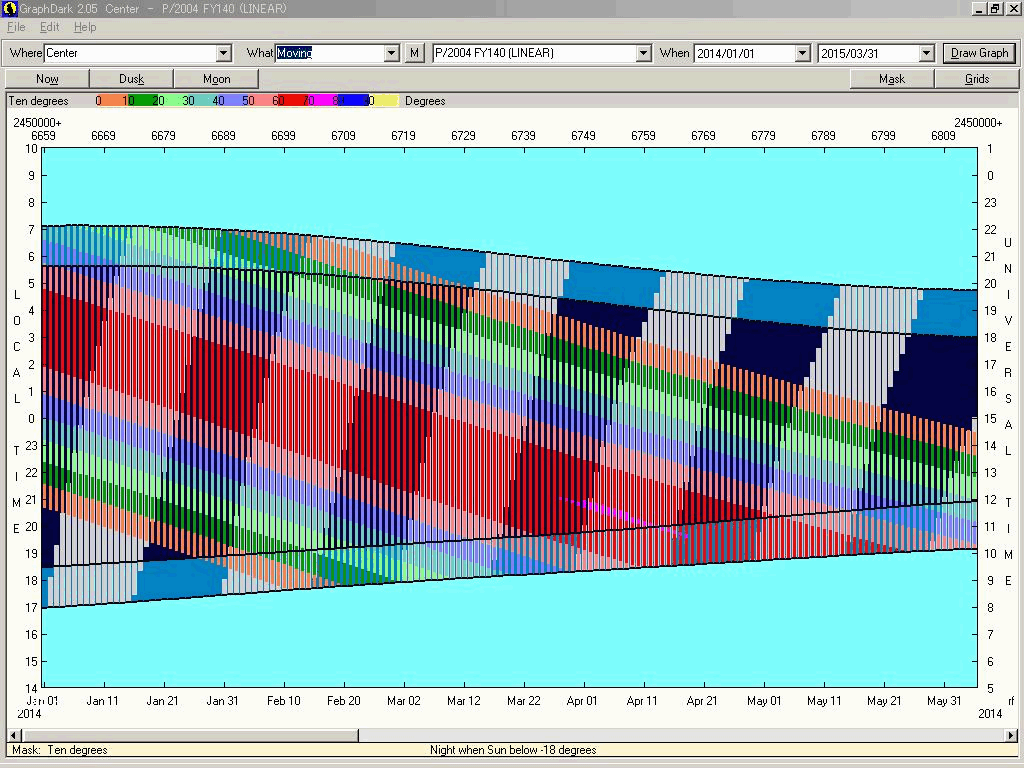Click the 'Degrees' legend unit label

[425, 101]
